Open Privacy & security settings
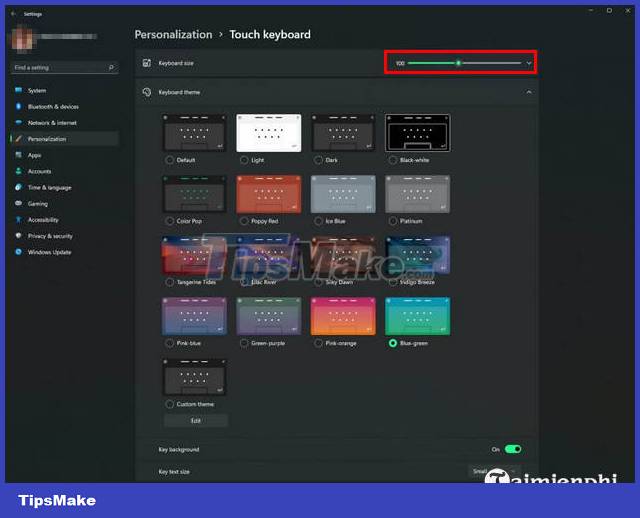This screenshot has width=640, height=518. [65, 236]
